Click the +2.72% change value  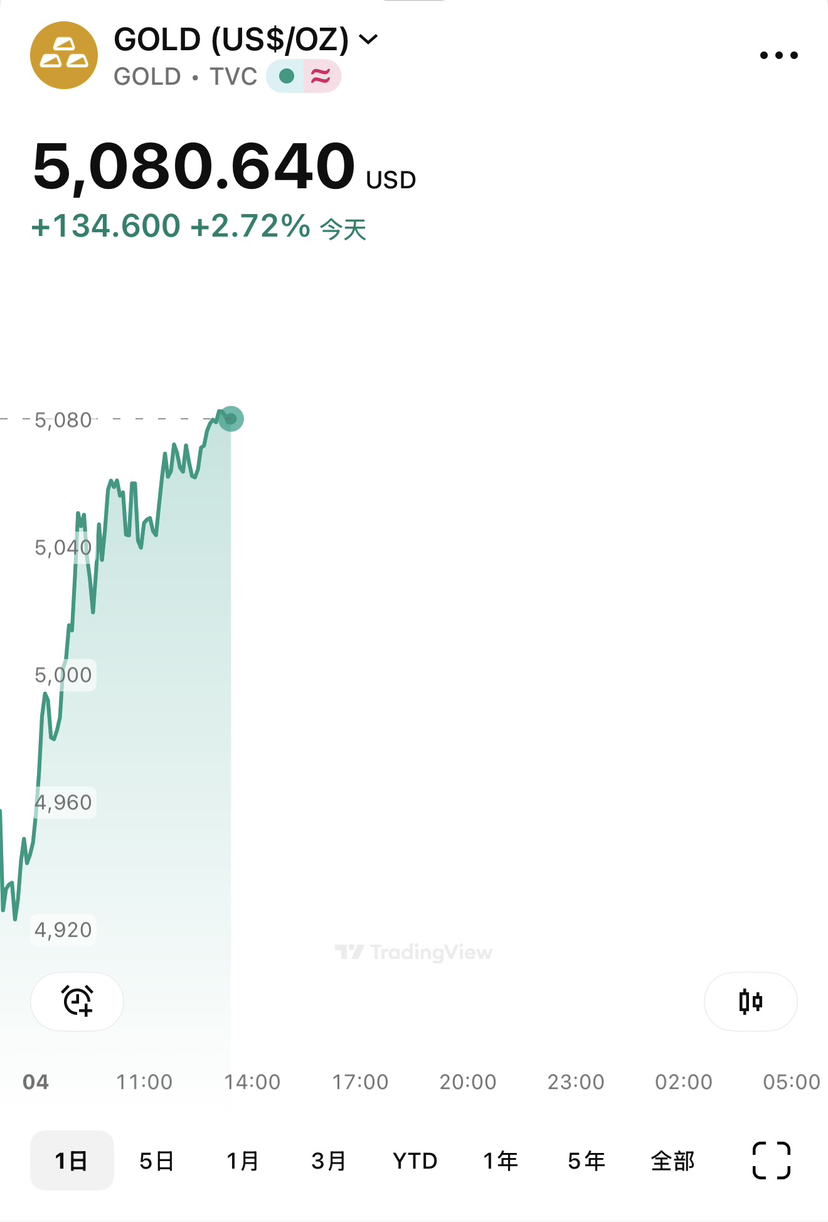point(250,226)
